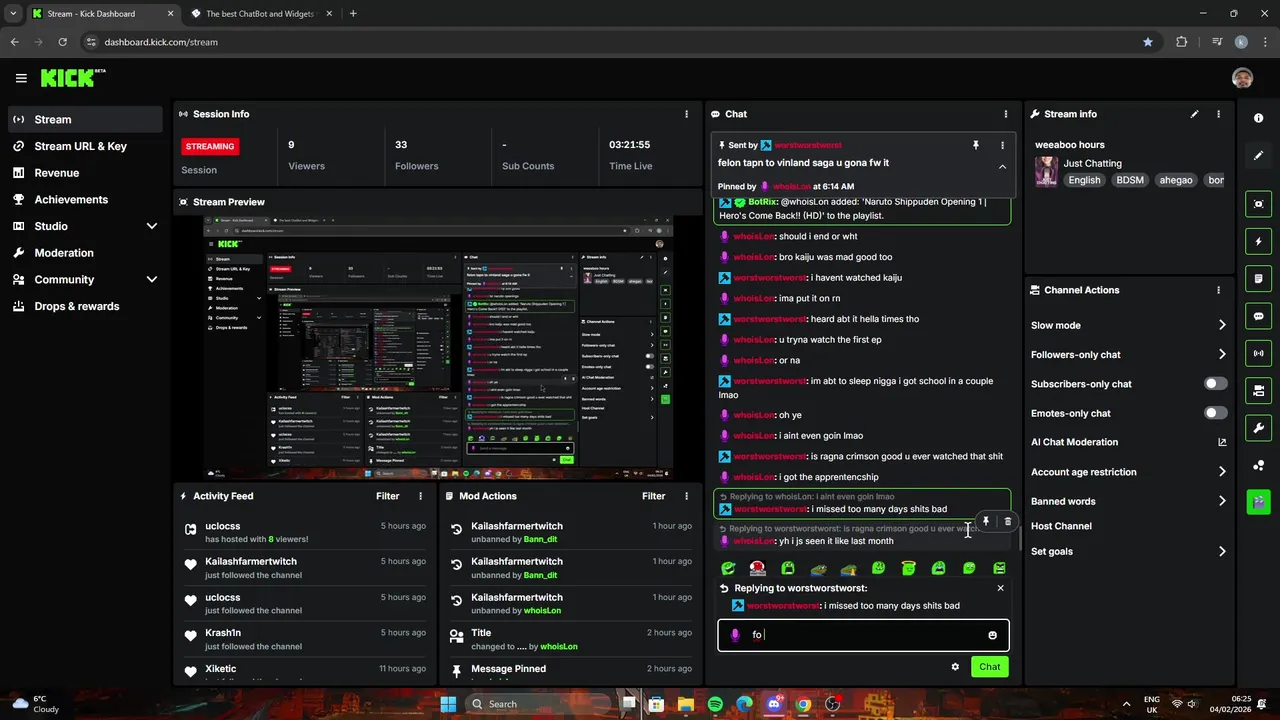The image size is (1280, 720).
Task: Delete the hovered chat message
Action: tap(1007, 521)
